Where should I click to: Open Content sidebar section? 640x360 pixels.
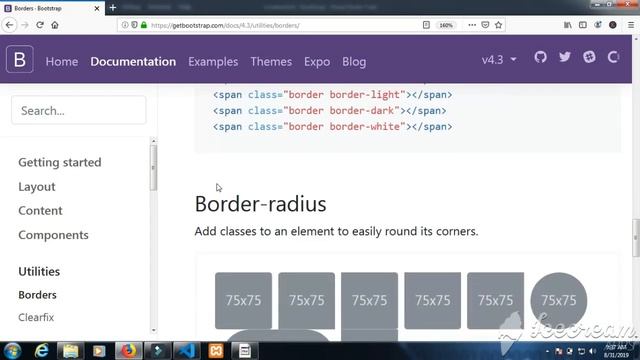[x=40, y=211]
